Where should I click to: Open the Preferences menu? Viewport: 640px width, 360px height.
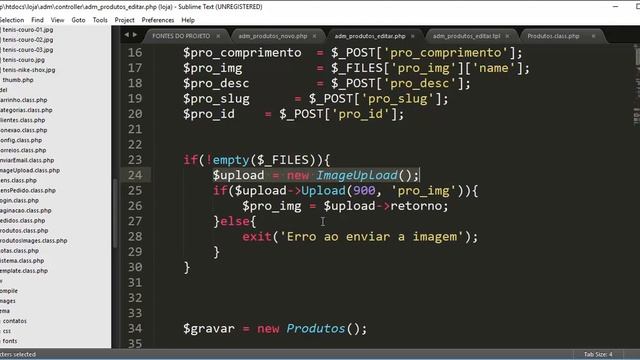pos(158,20)
